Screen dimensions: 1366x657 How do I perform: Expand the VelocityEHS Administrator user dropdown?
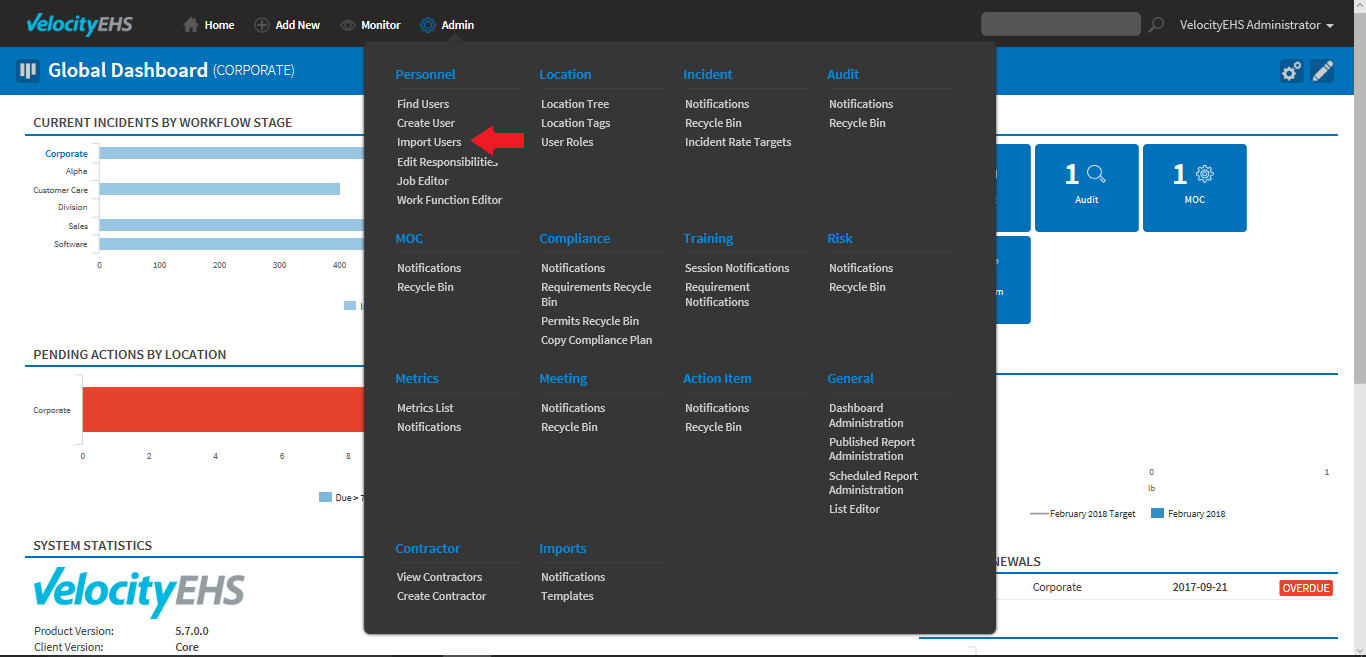coord(1256,25)
